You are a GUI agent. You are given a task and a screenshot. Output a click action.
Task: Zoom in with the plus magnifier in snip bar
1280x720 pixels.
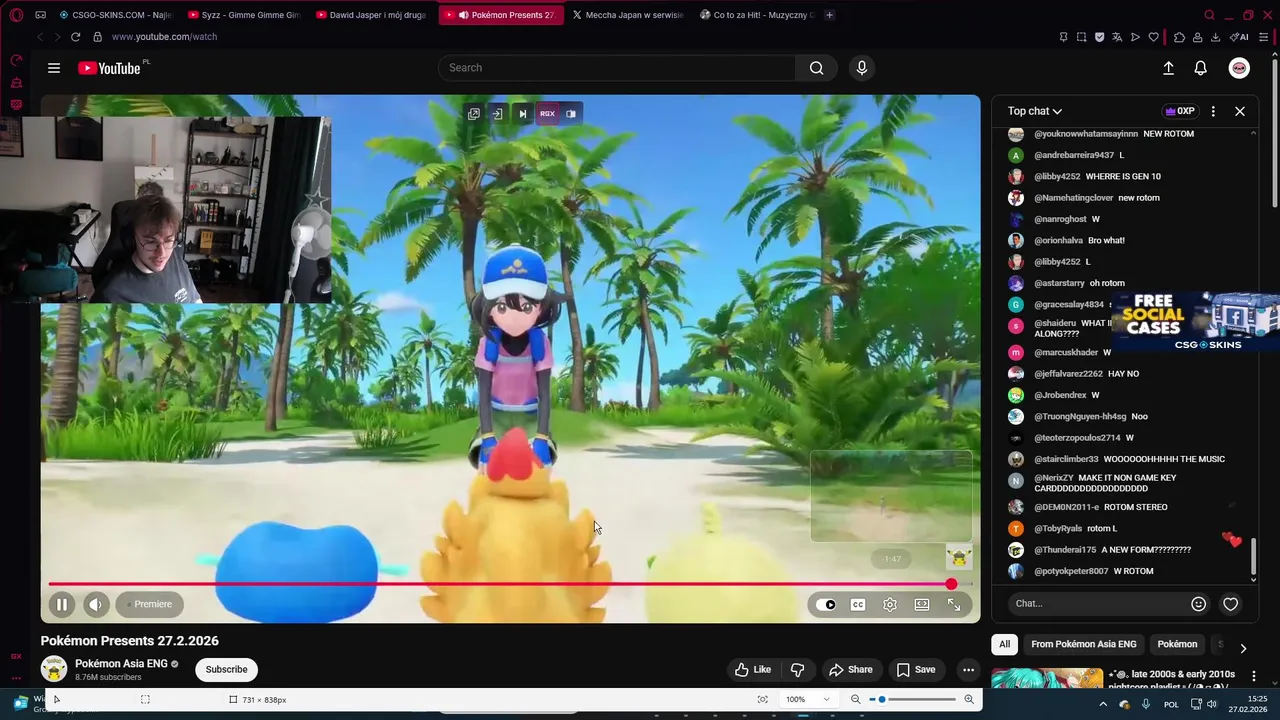(968, 700)
